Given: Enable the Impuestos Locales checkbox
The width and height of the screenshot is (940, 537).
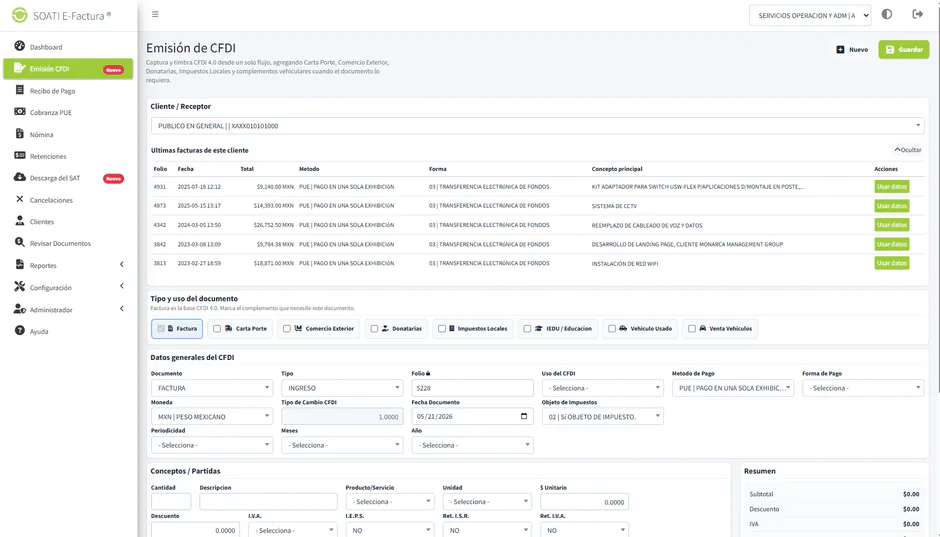Looking at the screenshot, I should (442, 328).
